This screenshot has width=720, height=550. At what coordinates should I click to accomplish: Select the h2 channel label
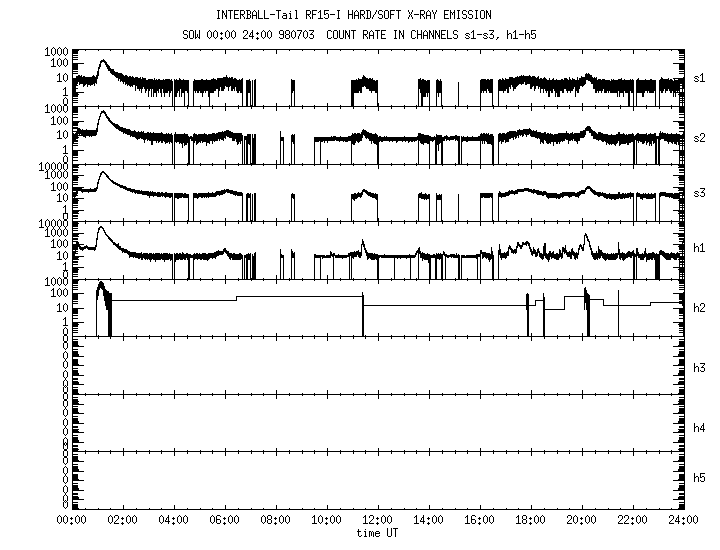click(700, 307)
